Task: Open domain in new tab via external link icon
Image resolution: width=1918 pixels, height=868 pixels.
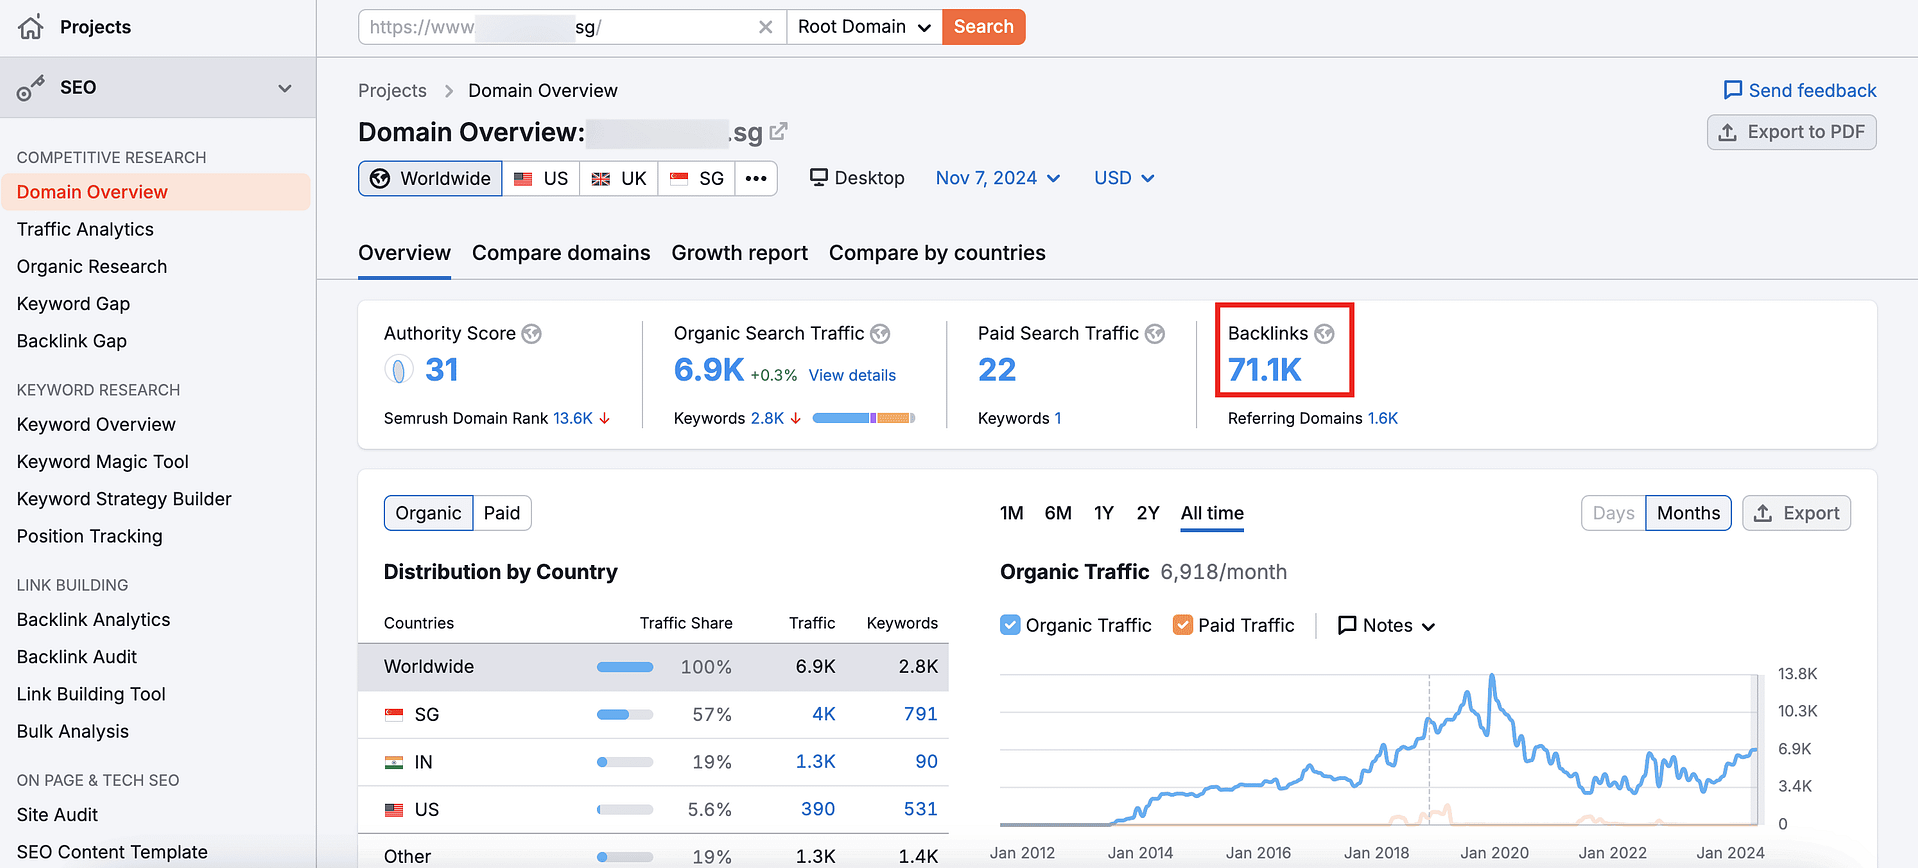Action: pos(779,131)
